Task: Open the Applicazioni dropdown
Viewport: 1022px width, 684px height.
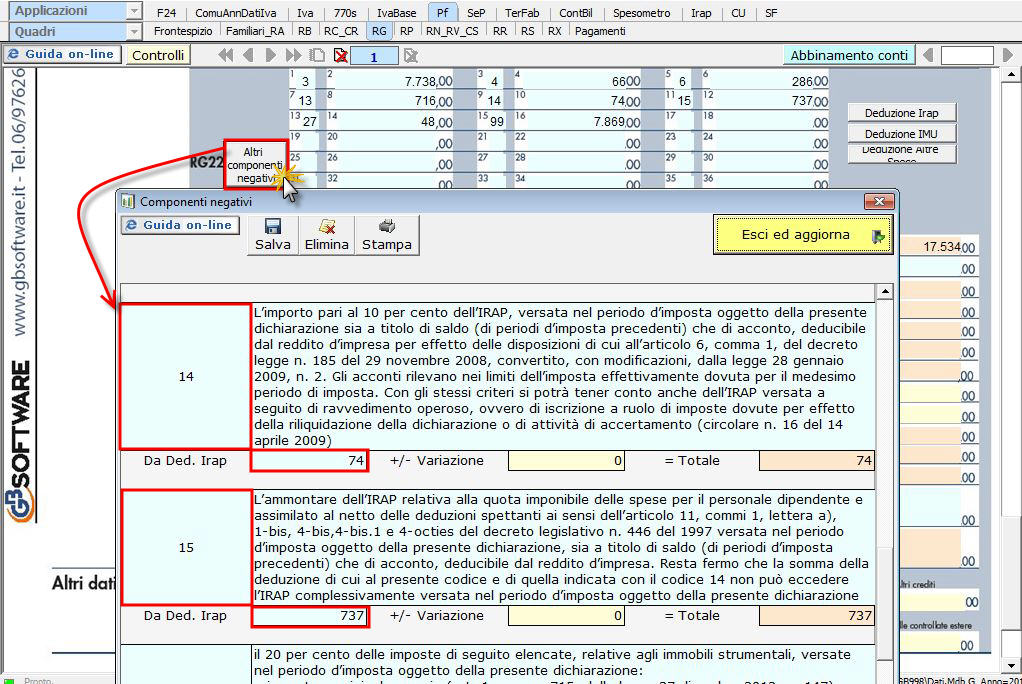Action: click(x=134, y=11)
